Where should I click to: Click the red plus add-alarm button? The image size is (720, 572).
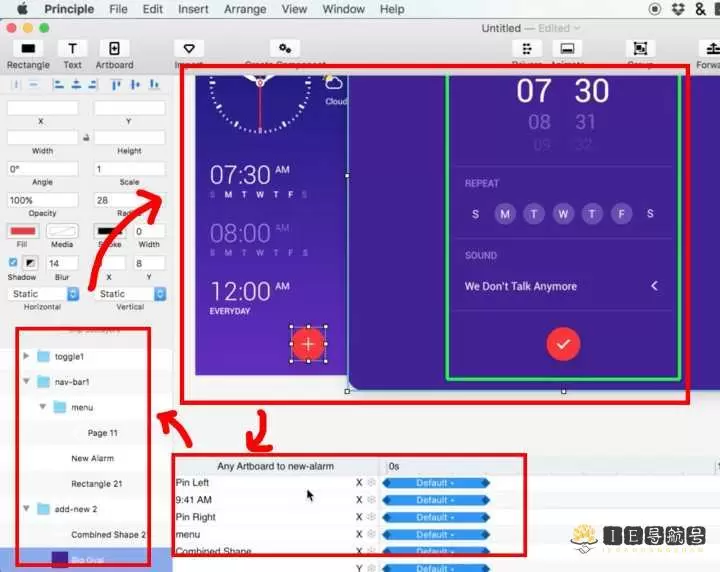coord(308,344)
